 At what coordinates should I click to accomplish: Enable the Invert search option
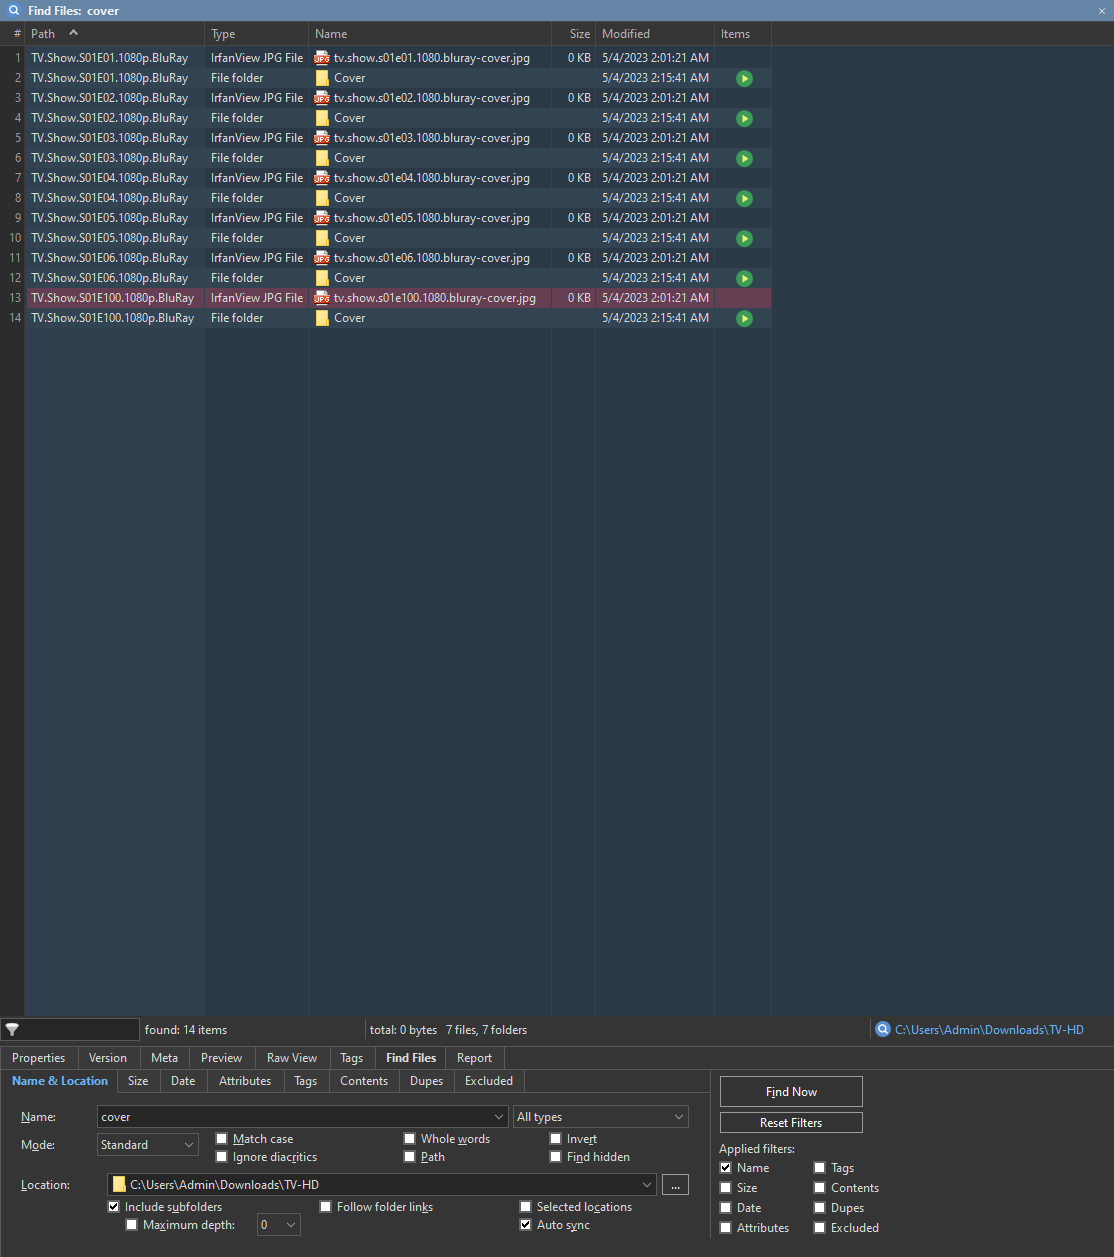(x=555, y=1138)
